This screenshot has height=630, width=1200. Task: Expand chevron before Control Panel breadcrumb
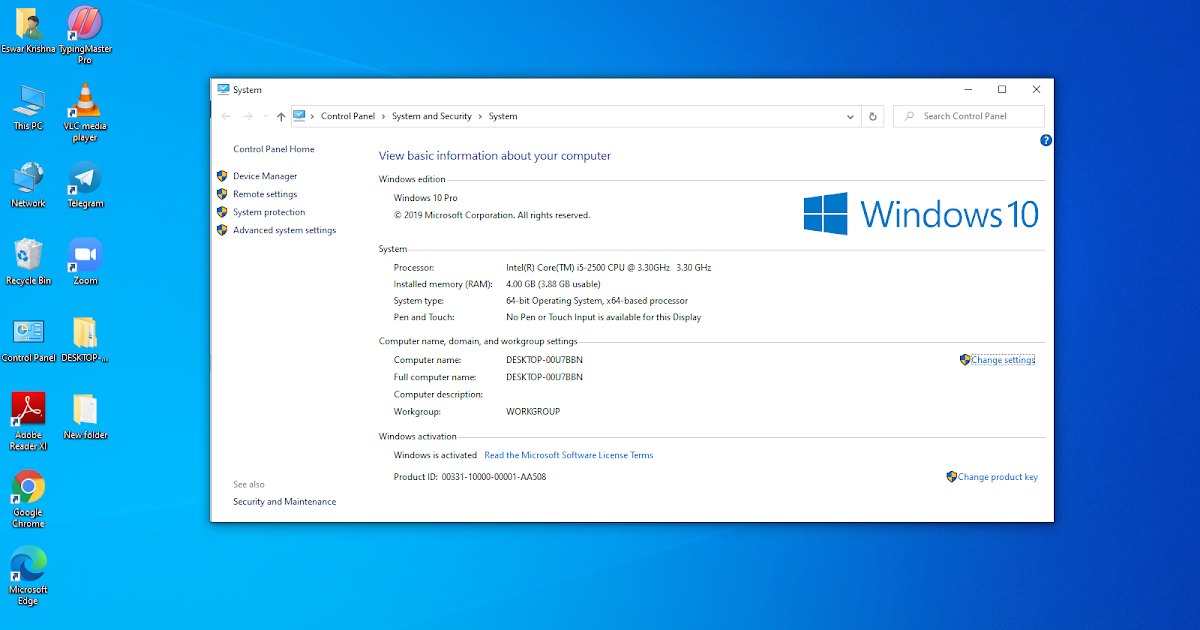point(312,116)
